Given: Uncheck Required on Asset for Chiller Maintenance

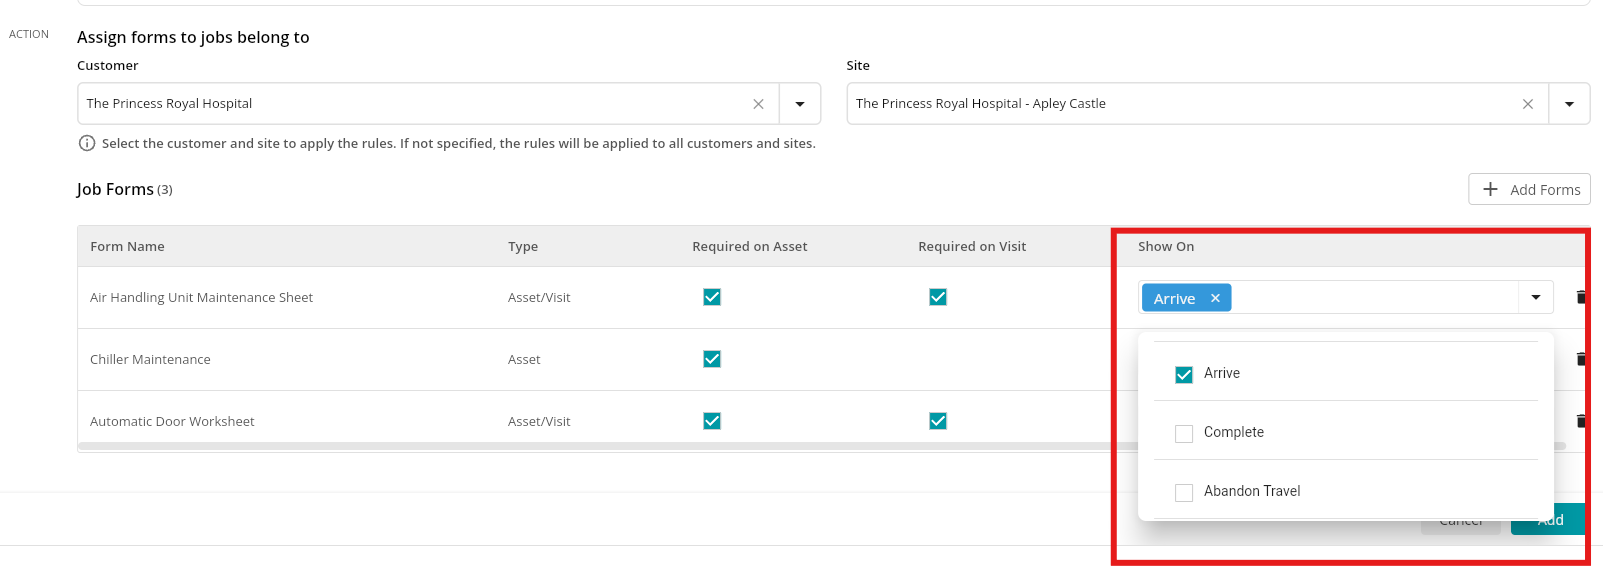Looking at the screenshot, I should (x=712, y=359).
